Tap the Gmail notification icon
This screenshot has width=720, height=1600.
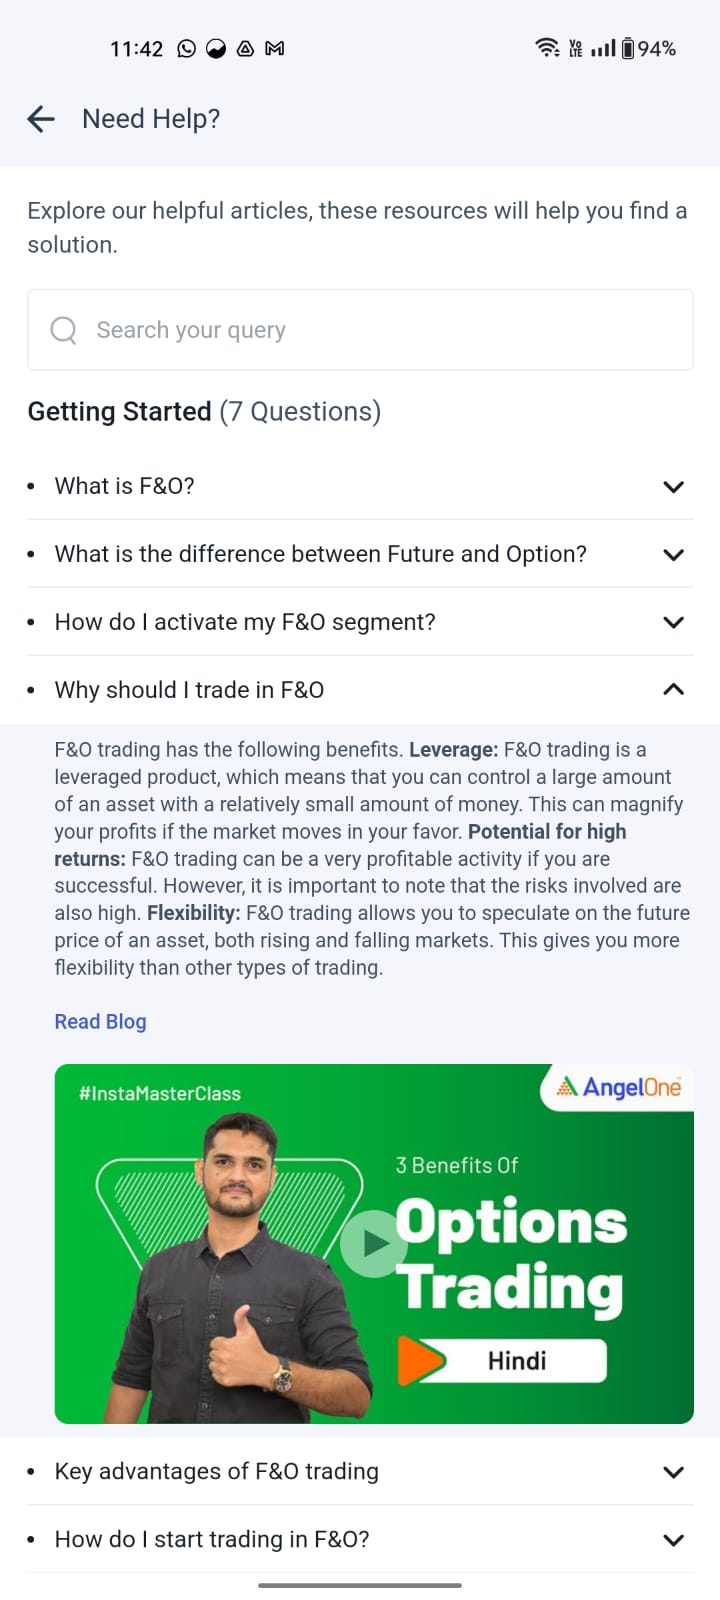[275, 48]
